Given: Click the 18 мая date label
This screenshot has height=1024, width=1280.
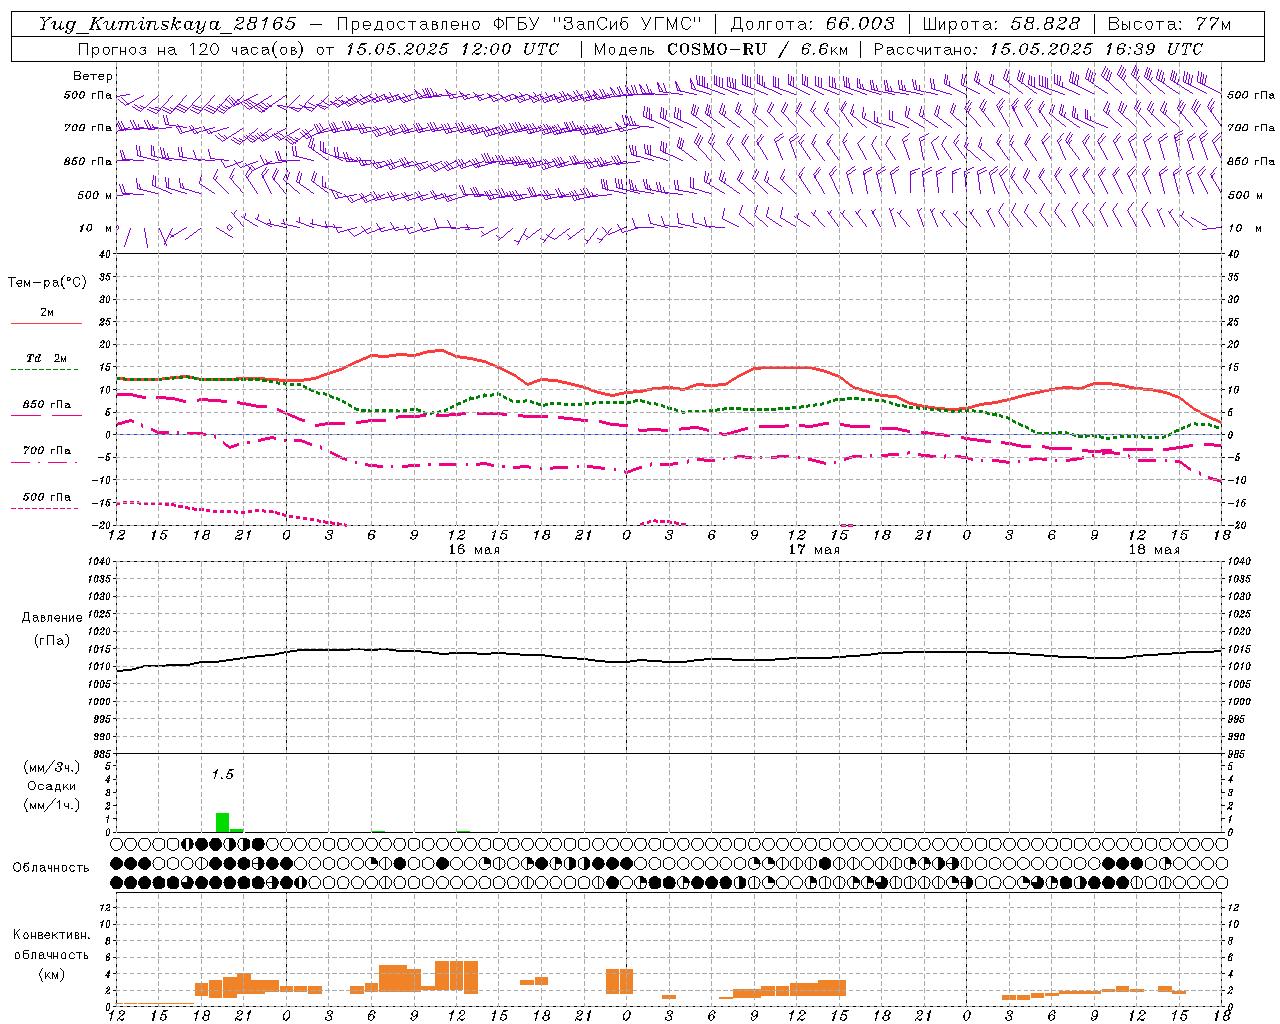Looking at the screenshot, I should point(1154,550).
